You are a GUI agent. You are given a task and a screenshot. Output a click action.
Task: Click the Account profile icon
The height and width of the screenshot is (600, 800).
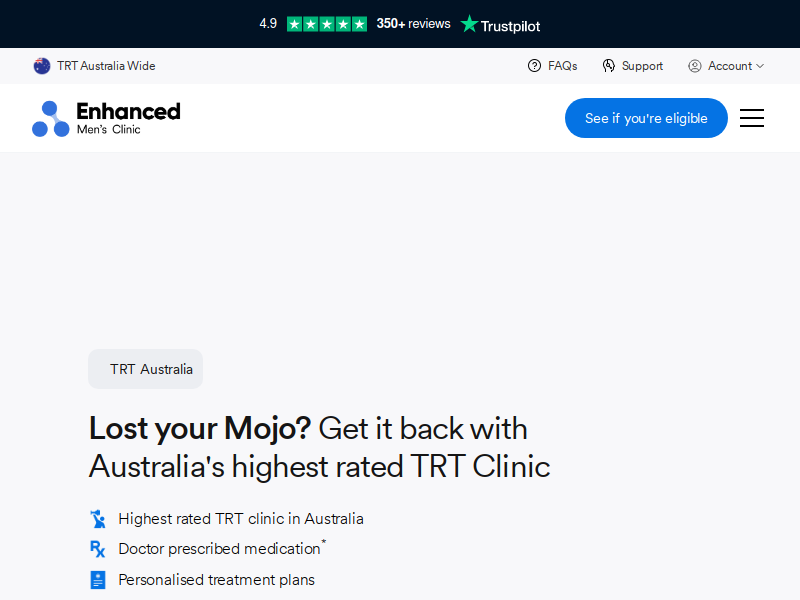(x=694, y=66)
